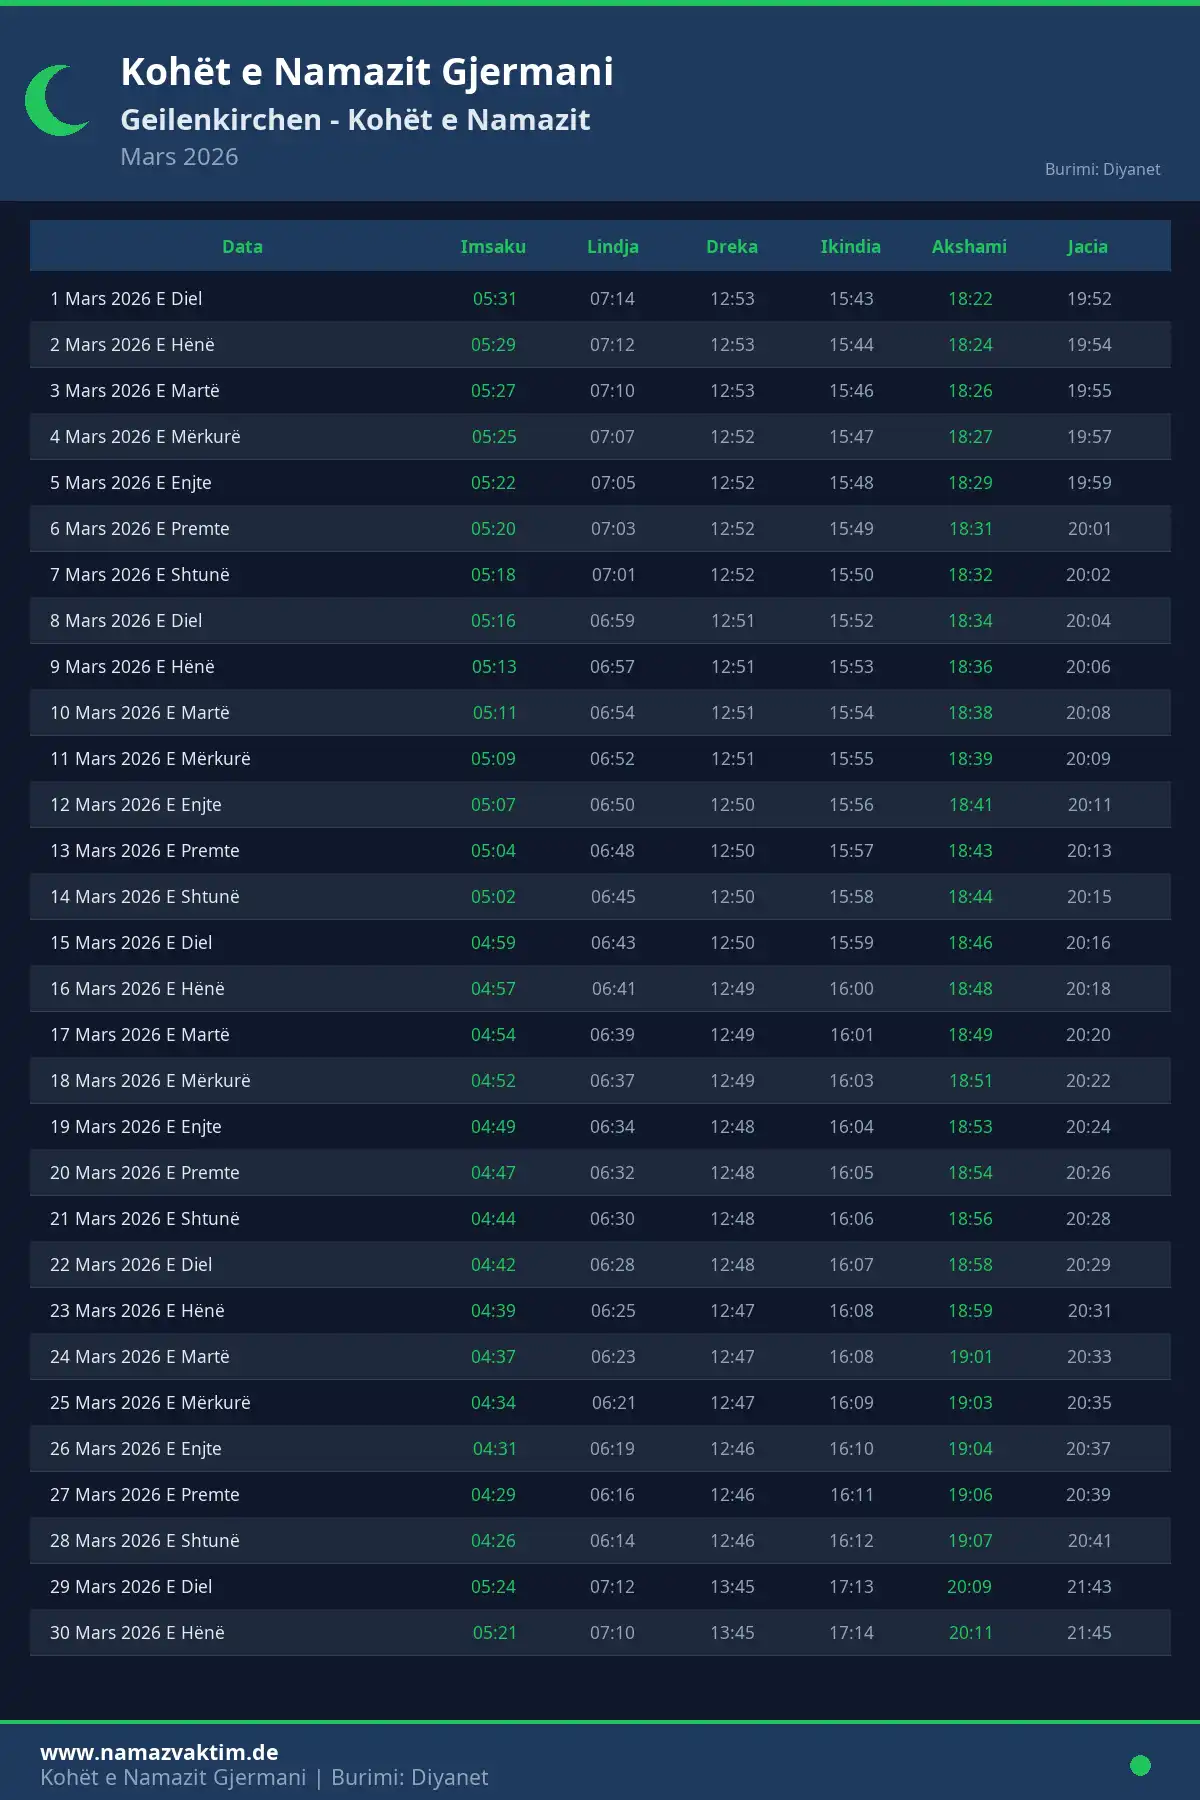
Task: Click Imsaku time 05:31
Action: coord(494,299)
